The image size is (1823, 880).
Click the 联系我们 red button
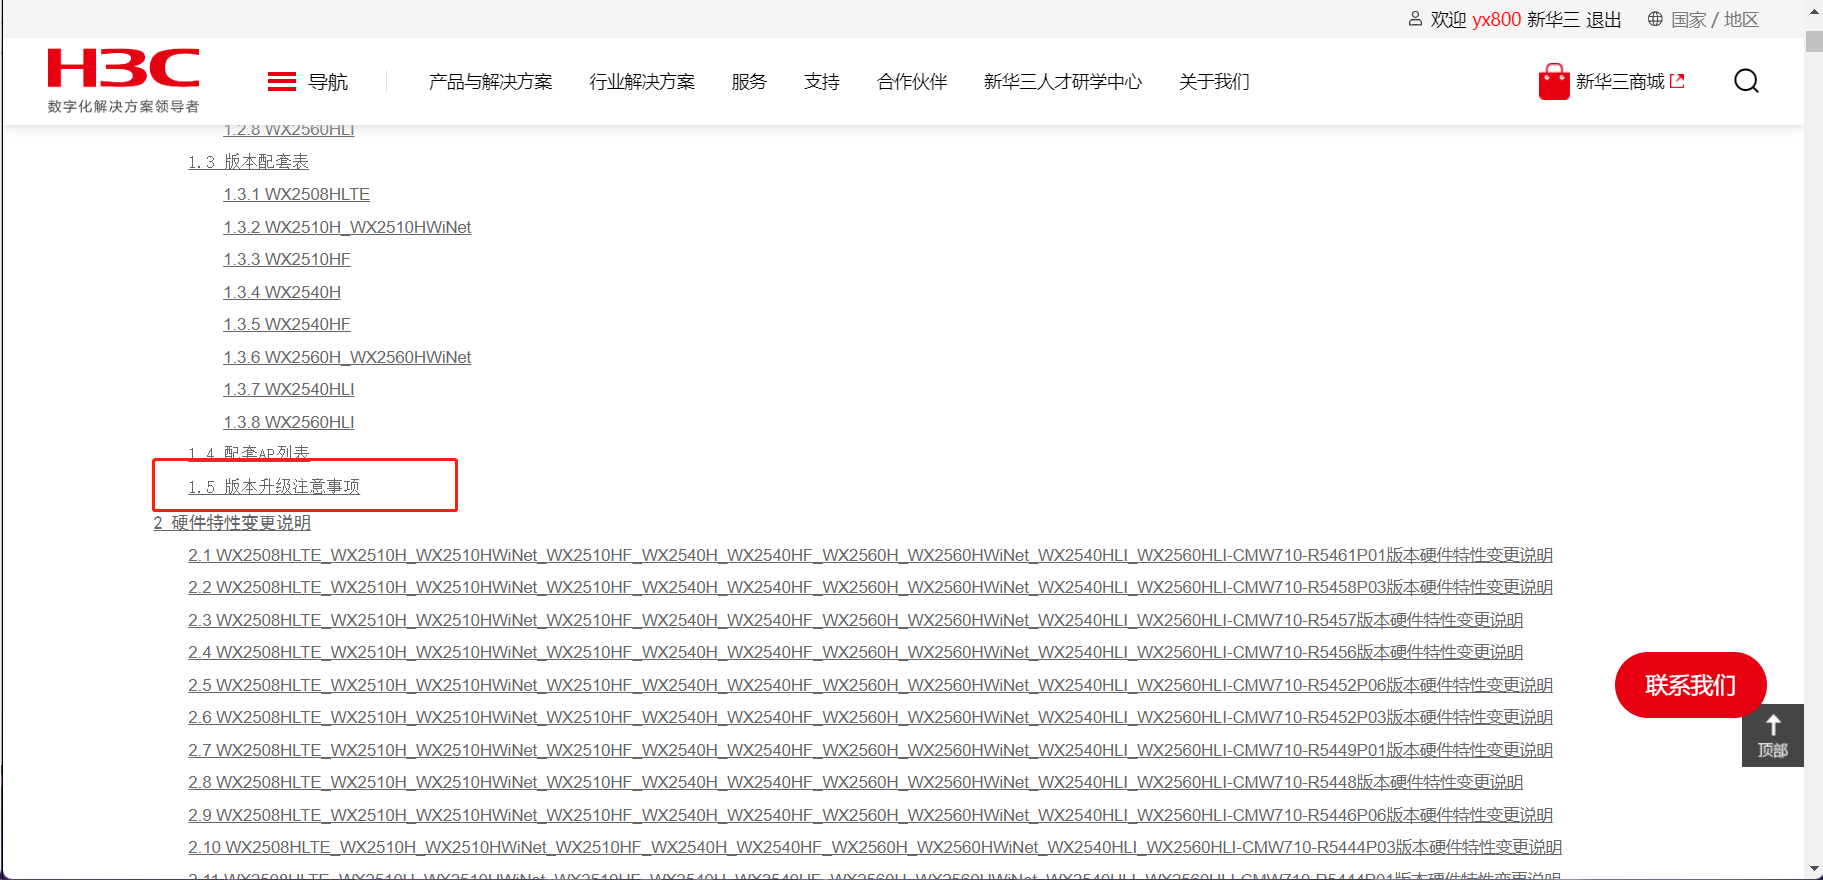pos(1690,685)
